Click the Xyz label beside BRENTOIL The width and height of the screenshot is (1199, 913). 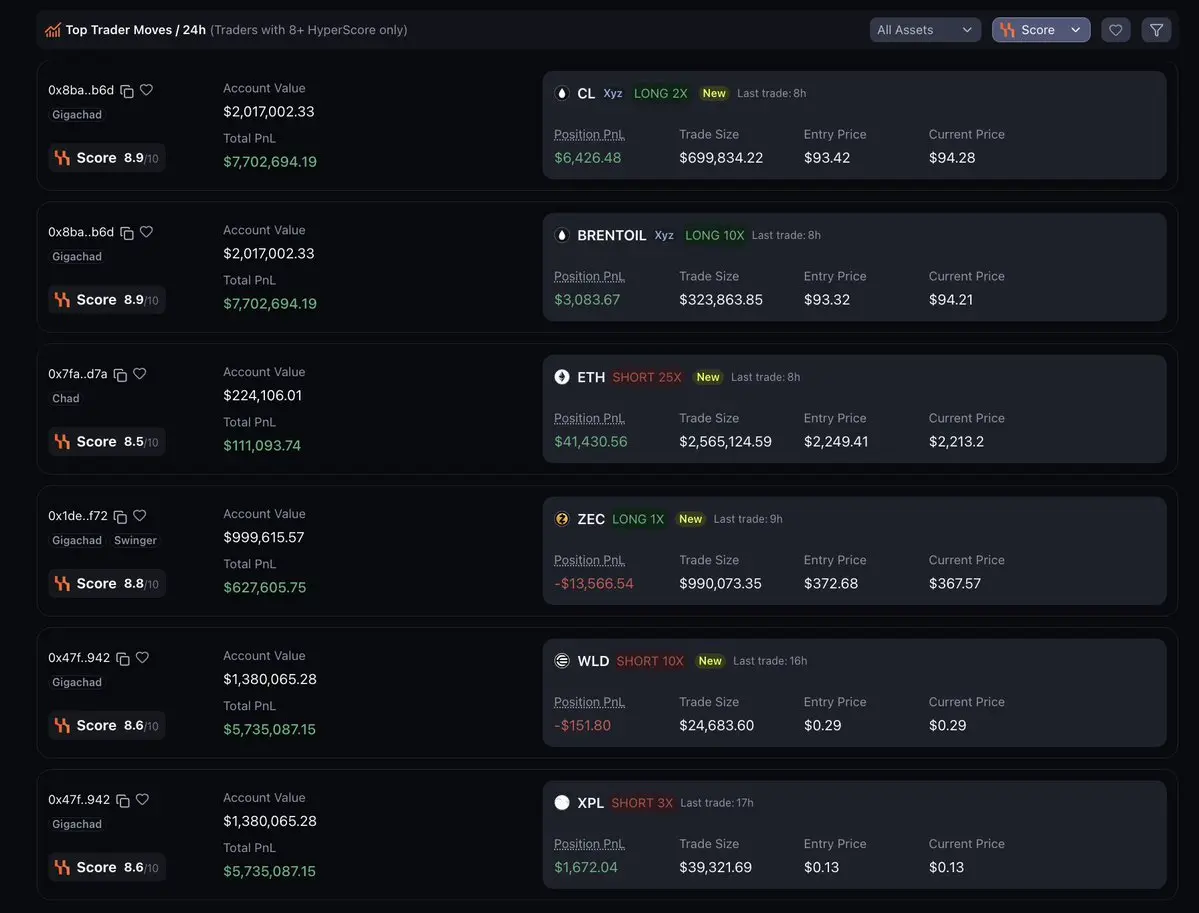[664, 235]
